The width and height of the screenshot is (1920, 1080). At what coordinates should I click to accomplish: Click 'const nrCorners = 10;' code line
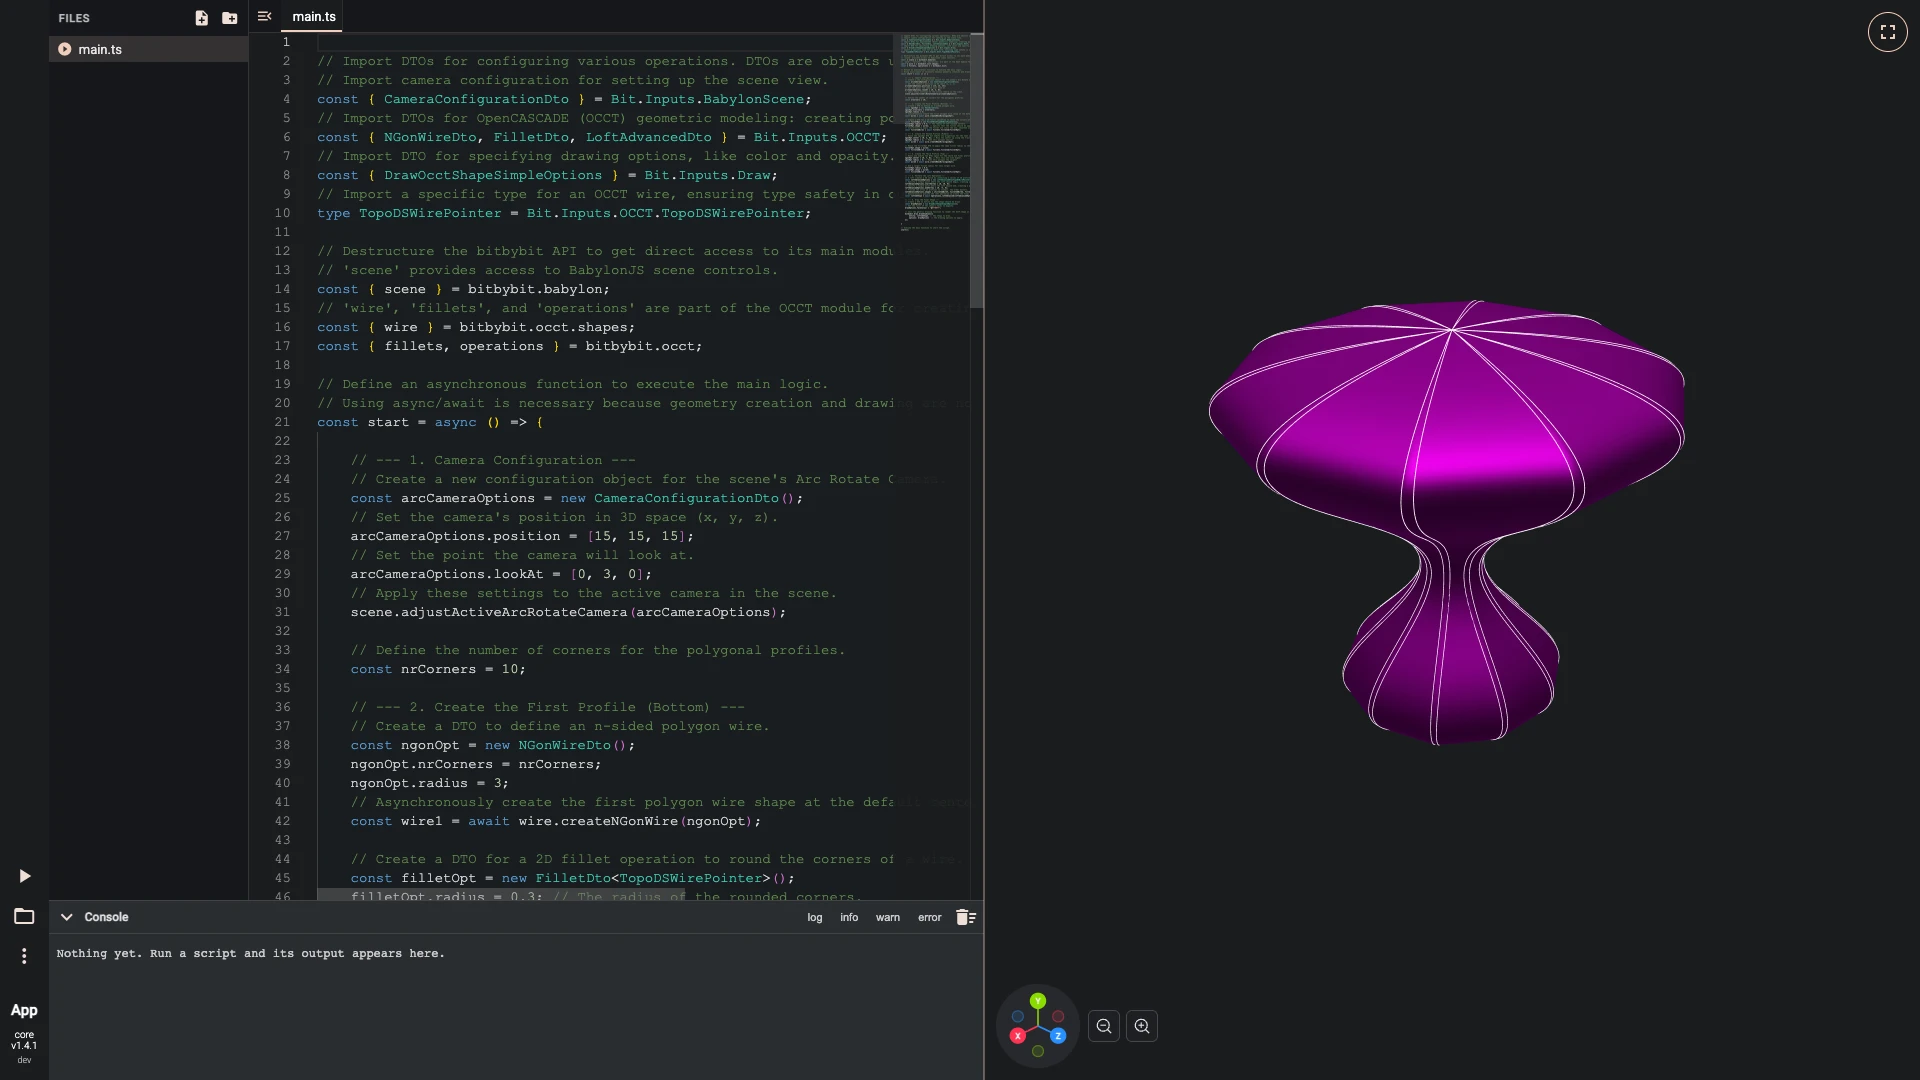pos(437,669)
